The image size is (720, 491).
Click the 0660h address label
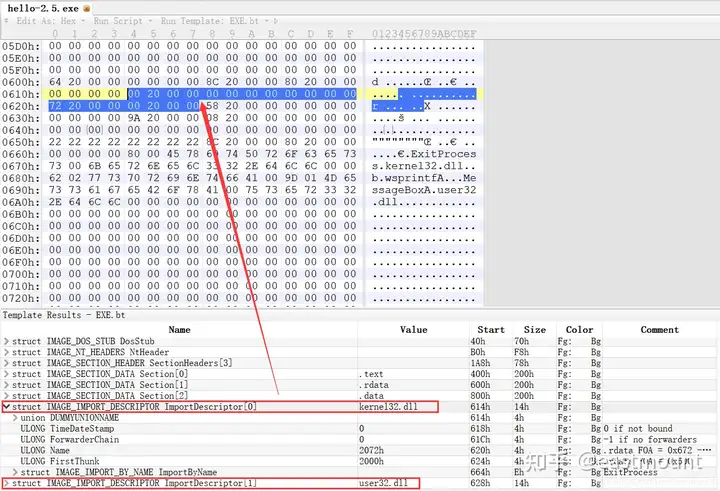(x=21, y=154)
